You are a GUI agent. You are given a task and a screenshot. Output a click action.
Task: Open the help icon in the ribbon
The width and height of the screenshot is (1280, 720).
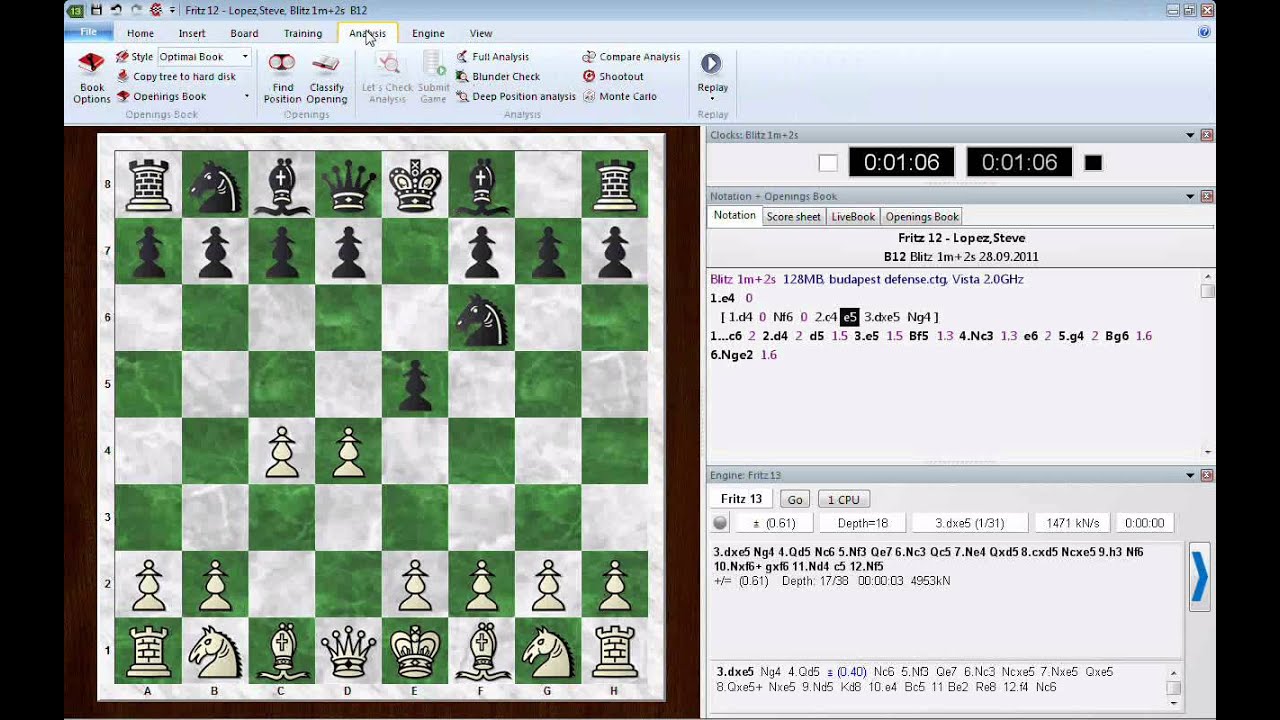point(1204,32)
